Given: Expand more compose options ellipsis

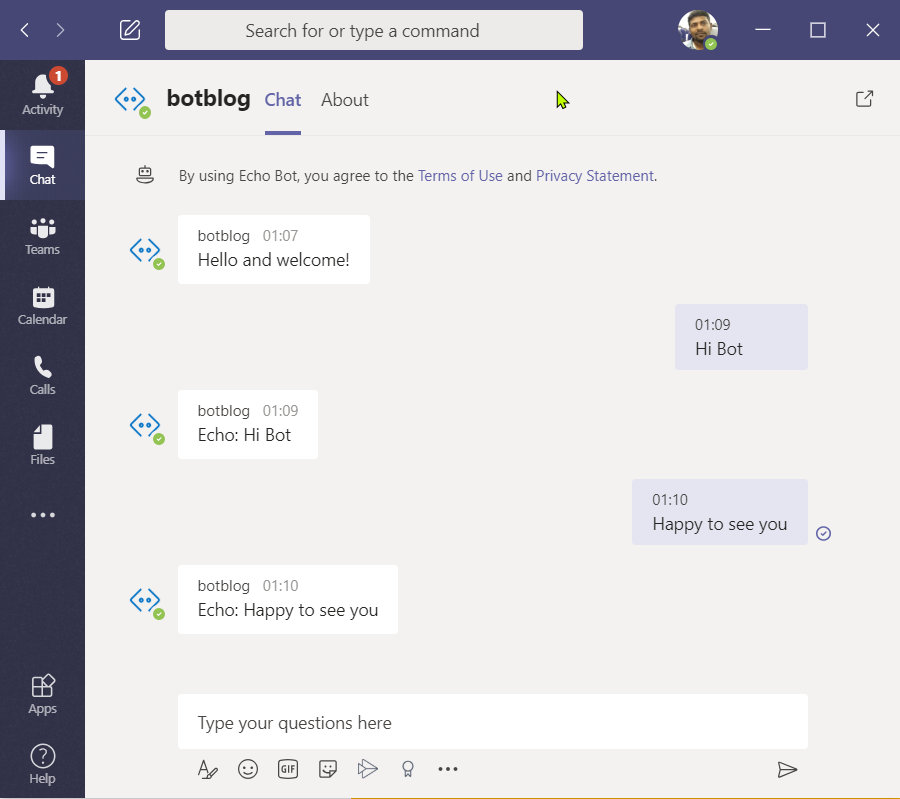Looking at the screenshot, I should pyautogui.click(x=448, y=769).
